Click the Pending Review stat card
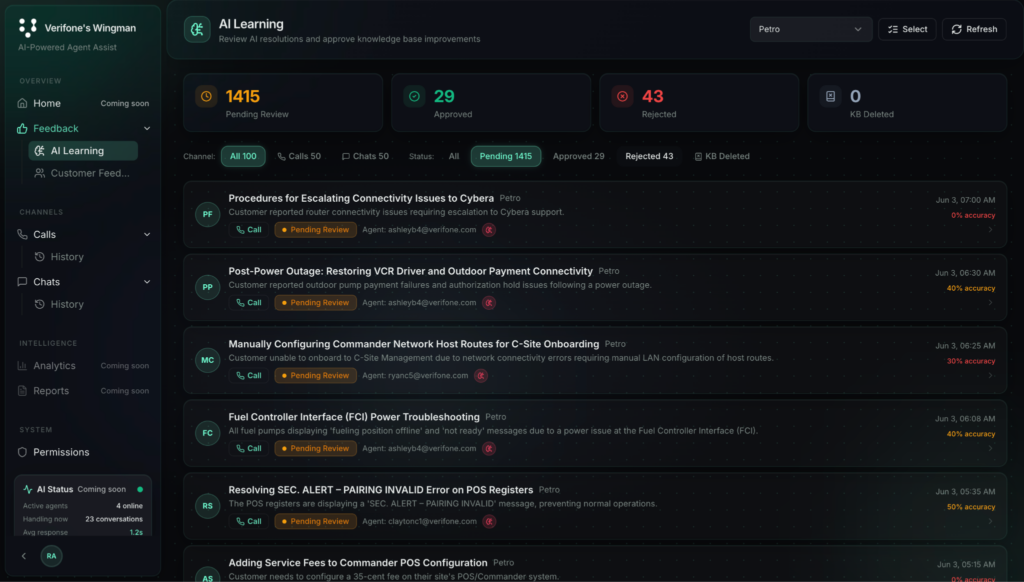This screenshot has width=1024, height=582. tap(283, 103)
